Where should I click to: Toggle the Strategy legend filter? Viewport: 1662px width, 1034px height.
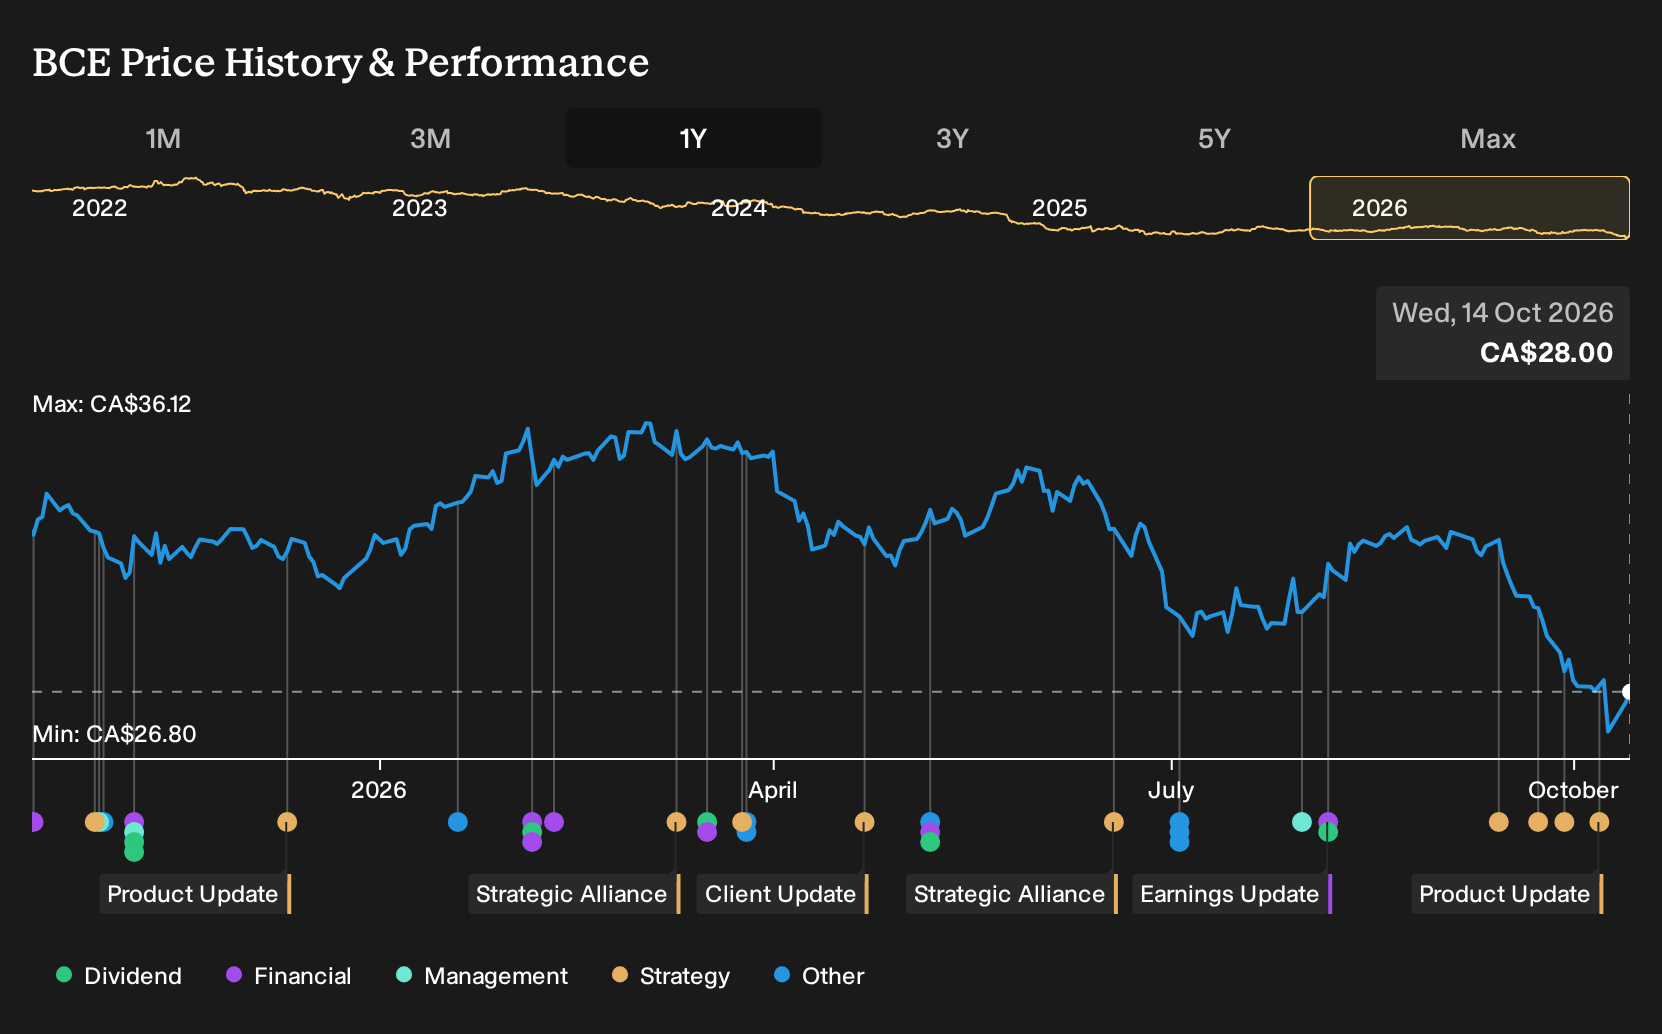(x=671, y=976)
